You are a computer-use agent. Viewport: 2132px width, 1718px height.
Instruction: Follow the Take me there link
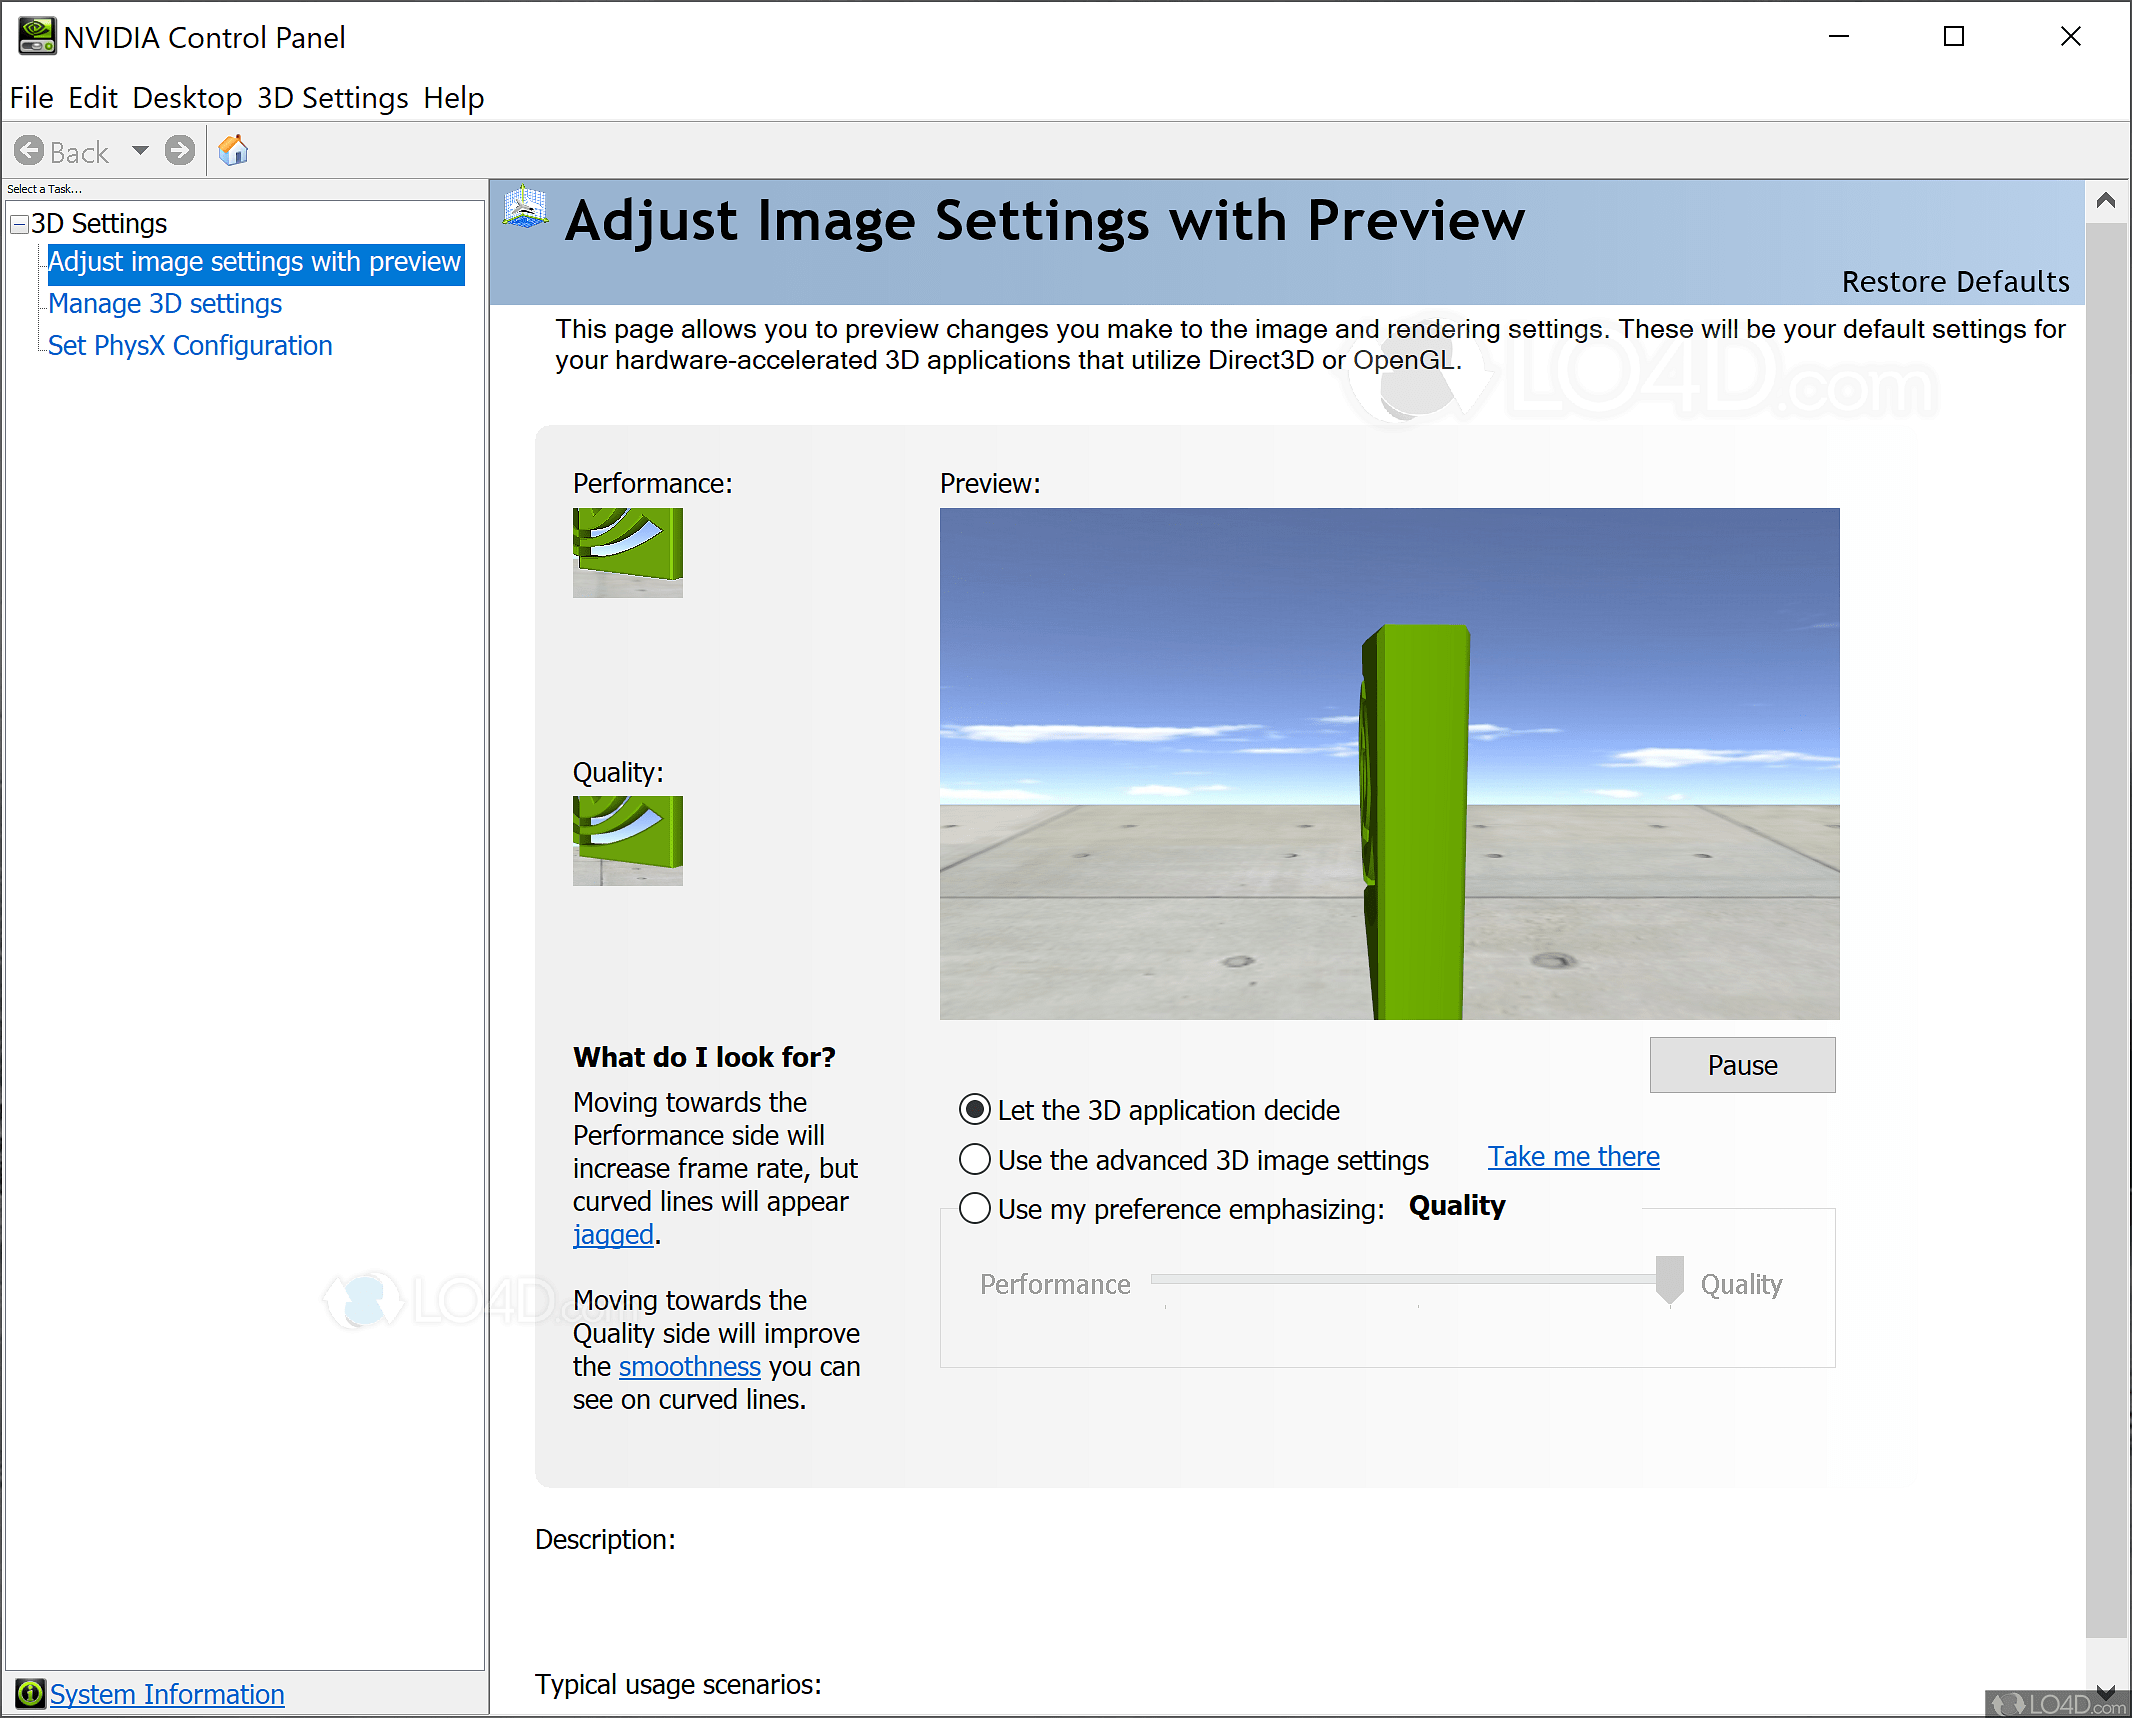[x=1573, y=1157]
